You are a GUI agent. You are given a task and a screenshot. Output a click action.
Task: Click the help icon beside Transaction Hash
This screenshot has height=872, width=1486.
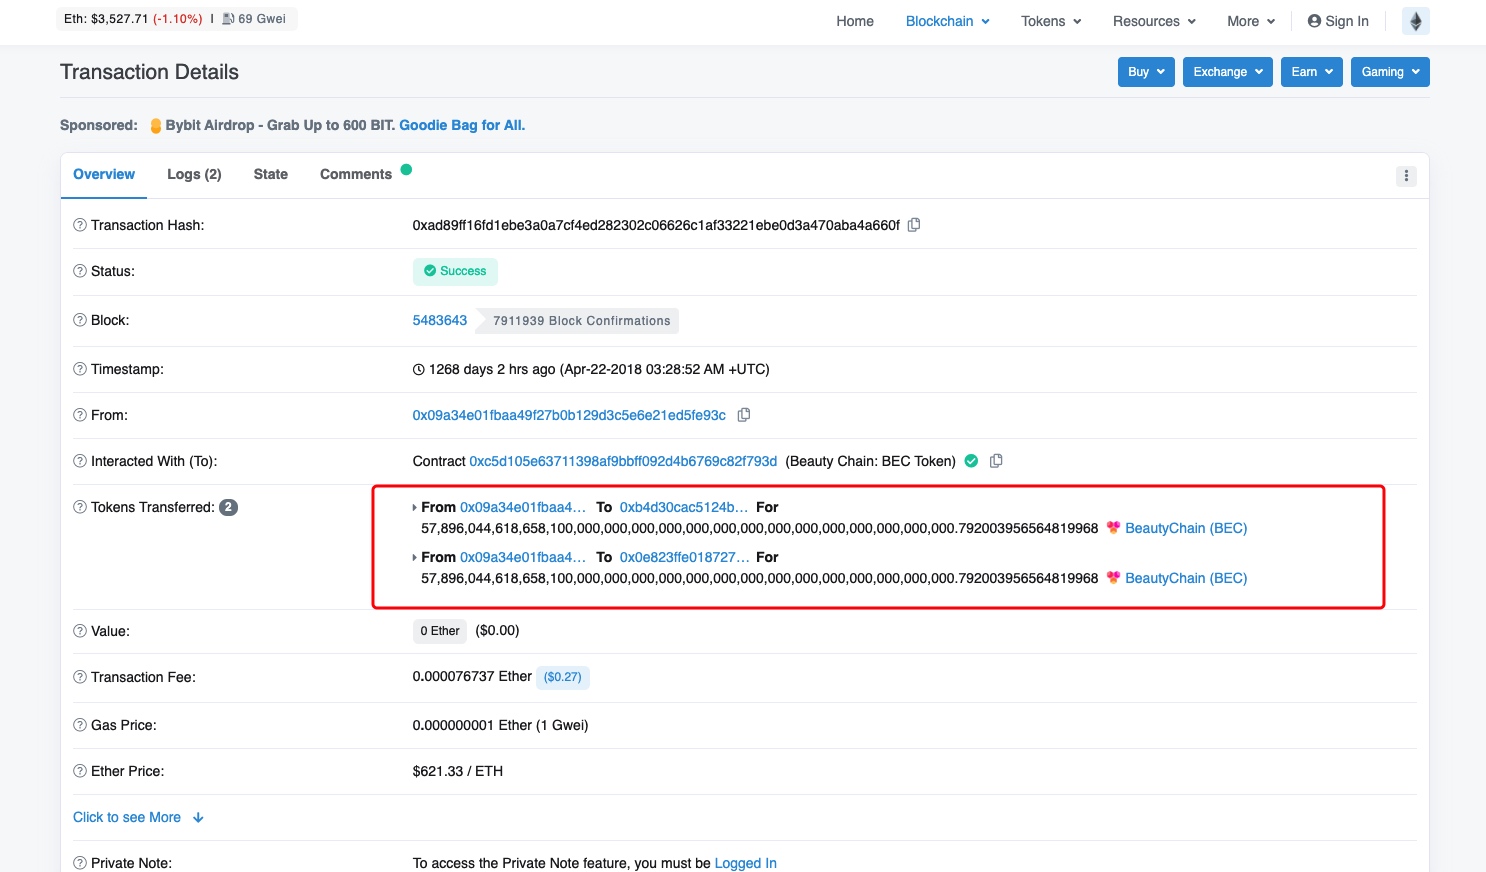80,225
